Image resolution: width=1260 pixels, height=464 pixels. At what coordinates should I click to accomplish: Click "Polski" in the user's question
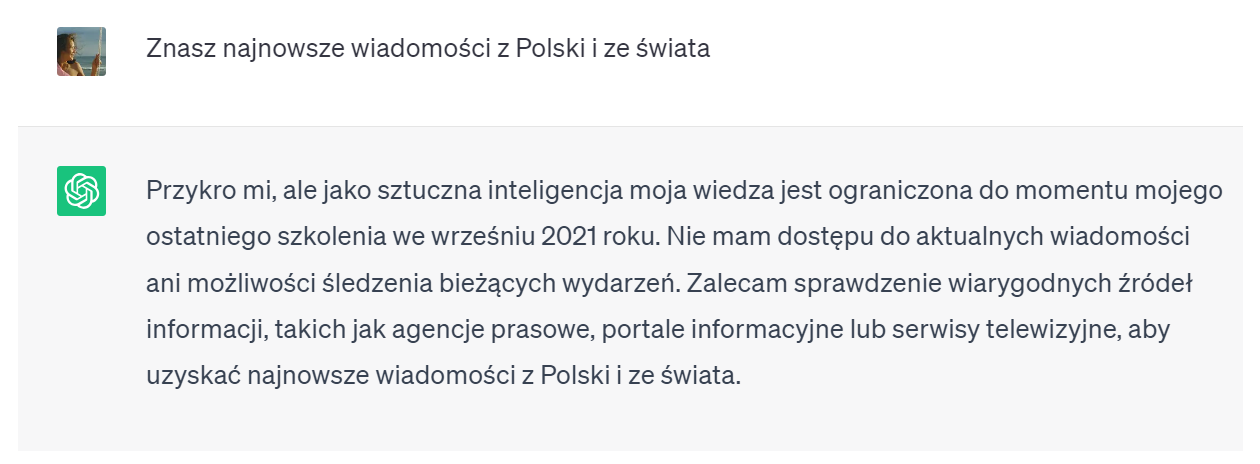click(x=550, y=48)
